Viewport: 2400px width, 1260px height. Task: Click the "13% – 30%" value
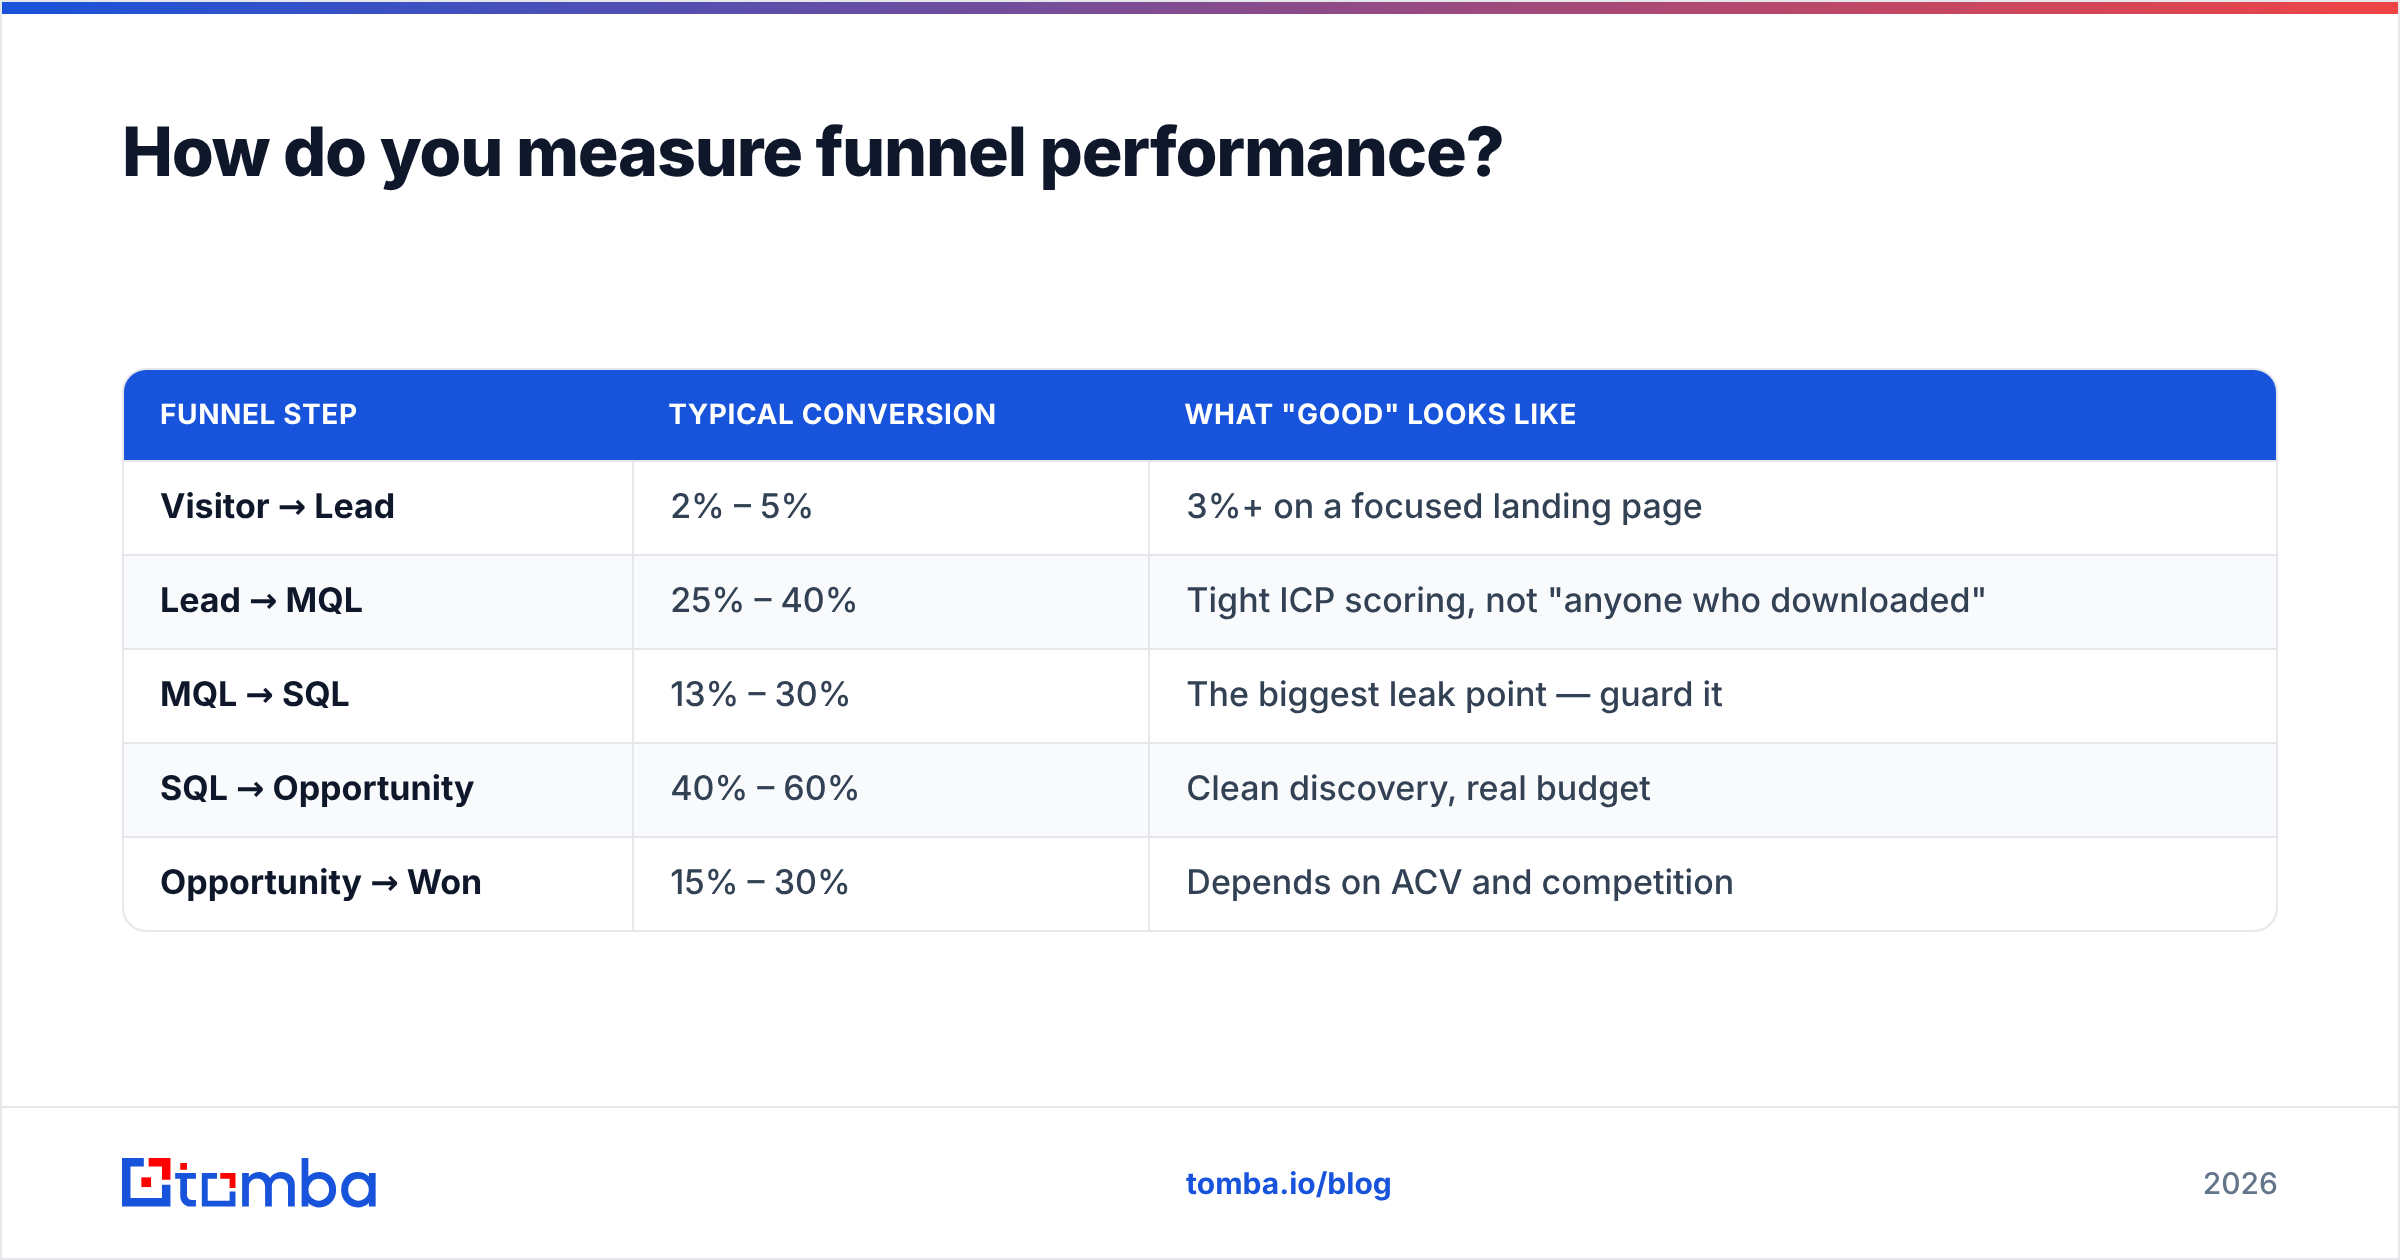tap(760, 695)
